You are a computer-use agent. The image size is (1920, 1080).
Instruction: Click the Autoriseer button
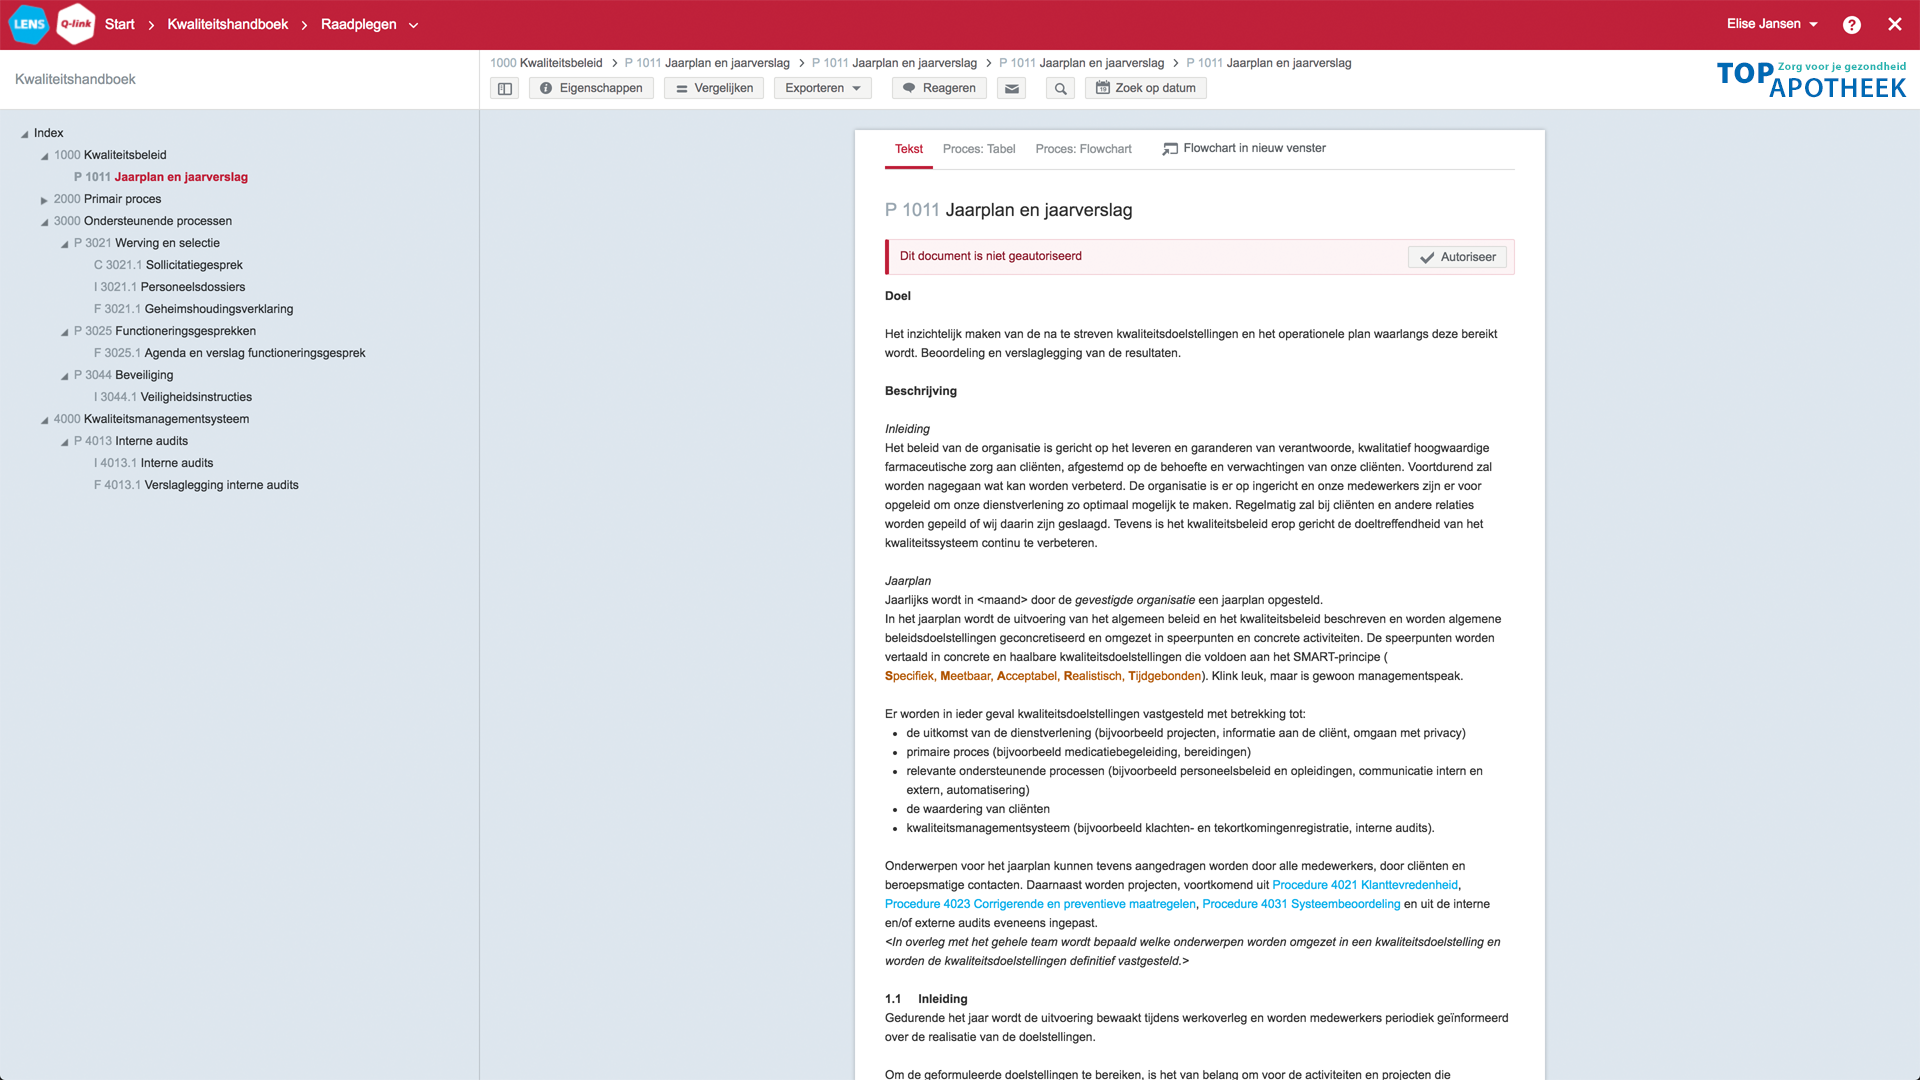[1458, 257]
